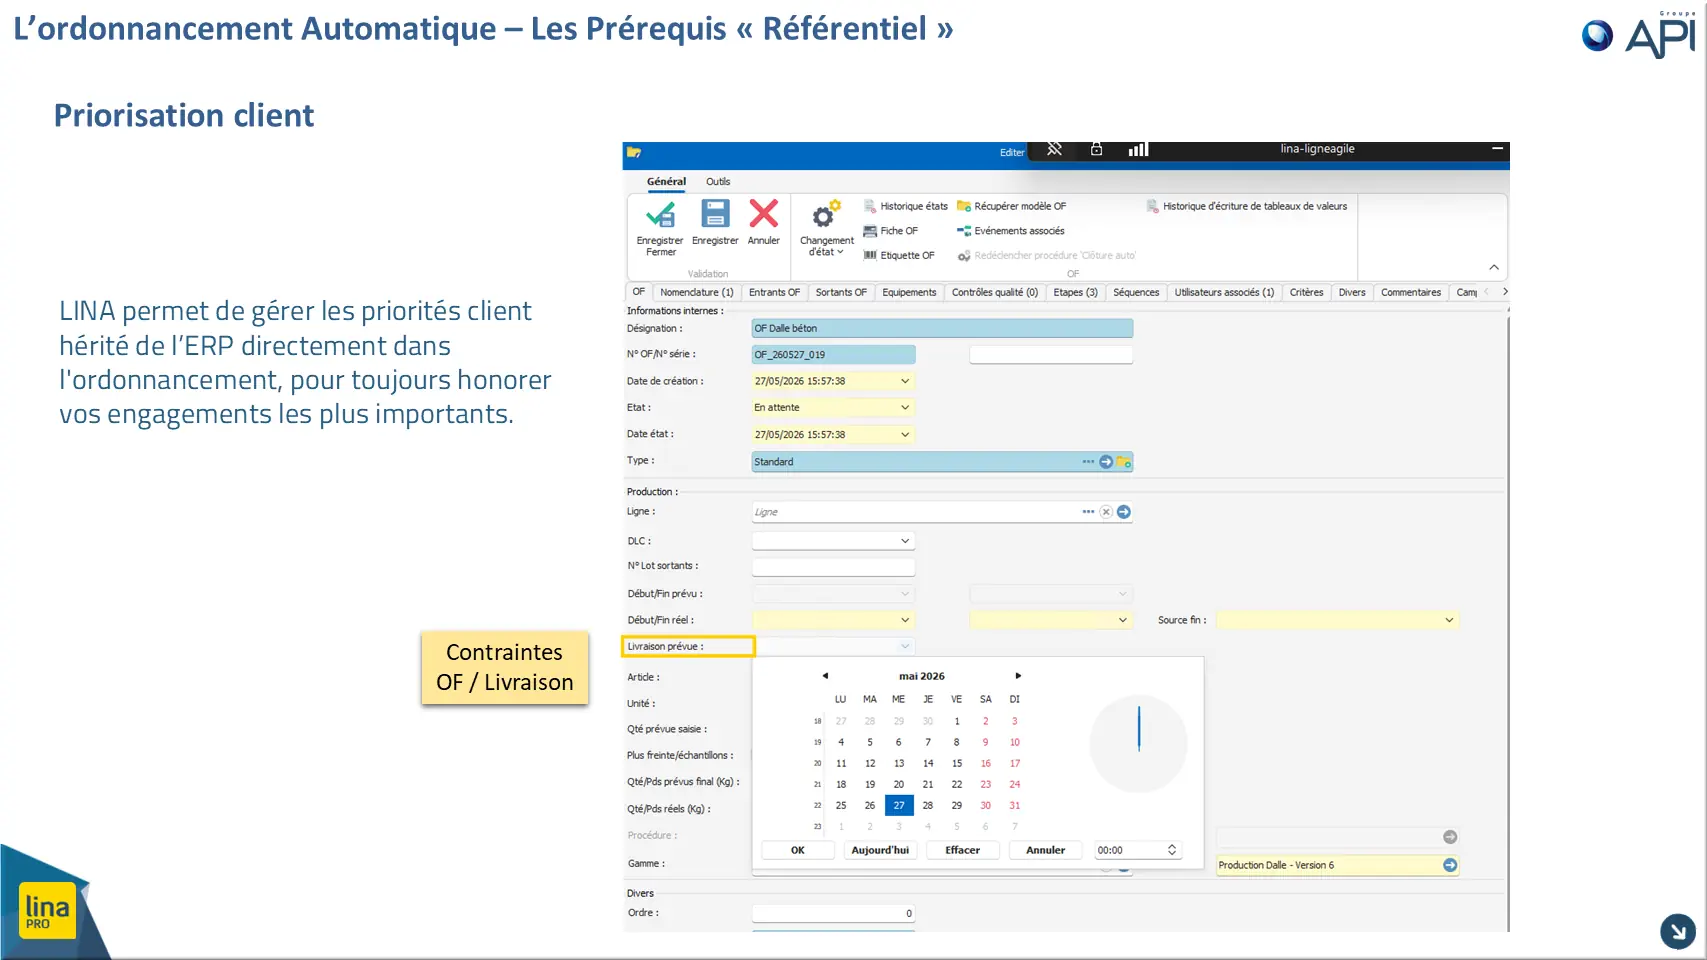Select the Commentaires tab

(x=1411, y=292)
